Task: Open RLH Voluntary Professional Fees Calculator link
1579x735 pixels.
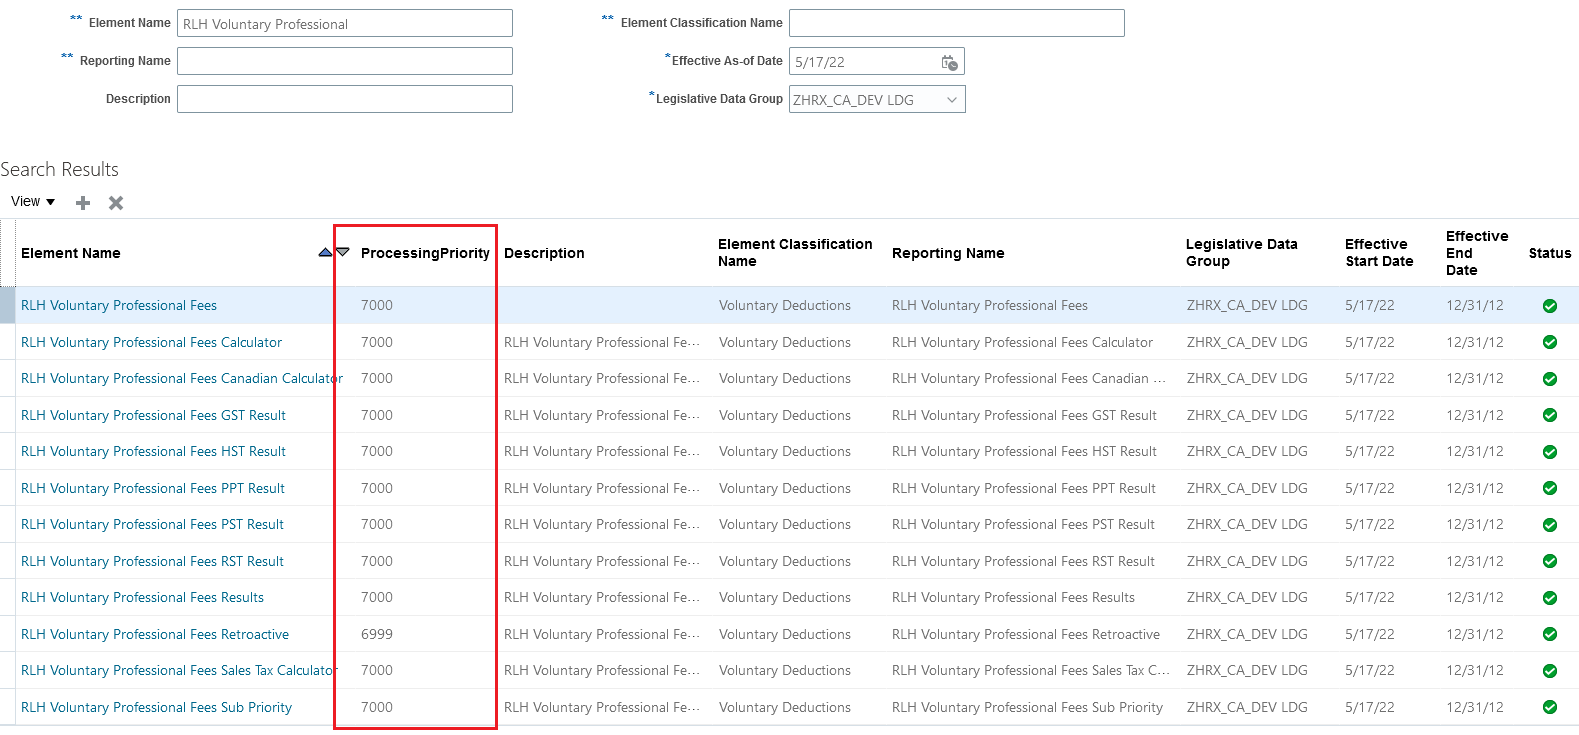Action: [x=151, y=342]
